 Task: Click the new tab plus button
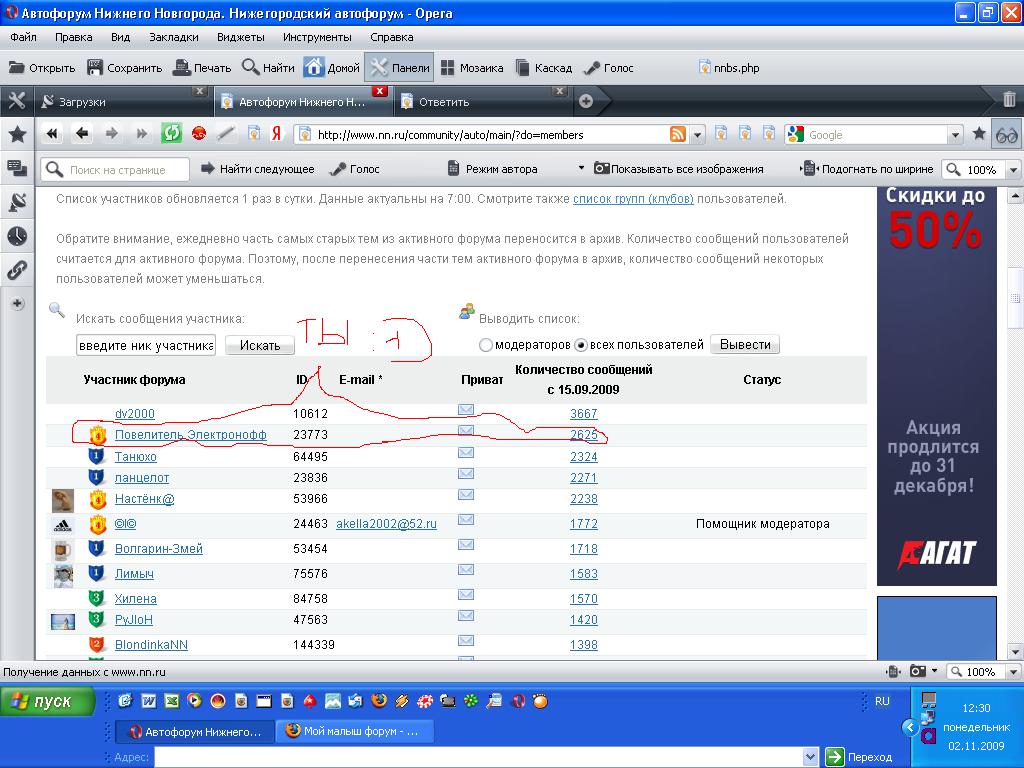coord(586,101)
